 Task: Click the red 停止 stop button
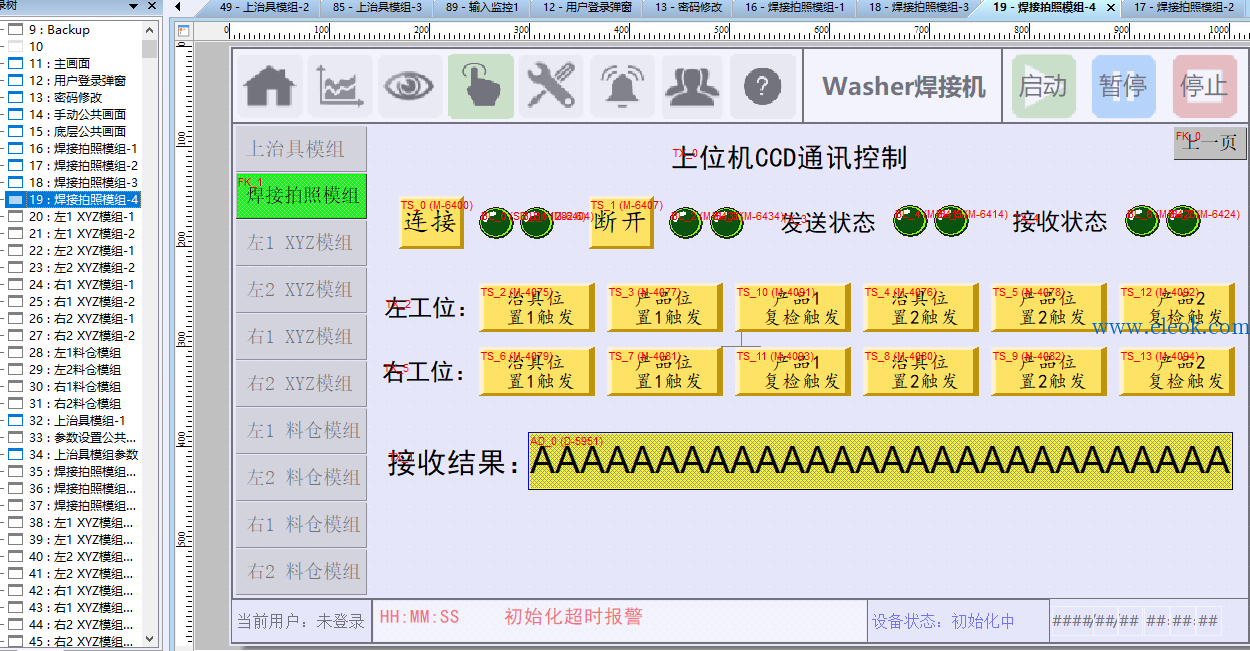coord(1204,87)
